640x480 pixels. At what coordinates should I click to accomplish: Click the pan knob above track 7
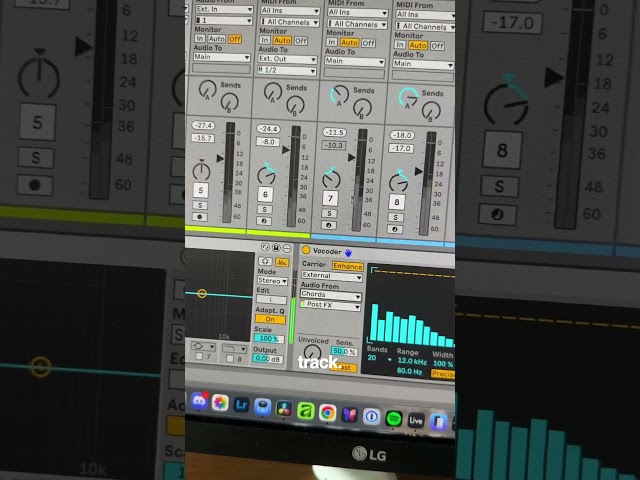(331, 178)
